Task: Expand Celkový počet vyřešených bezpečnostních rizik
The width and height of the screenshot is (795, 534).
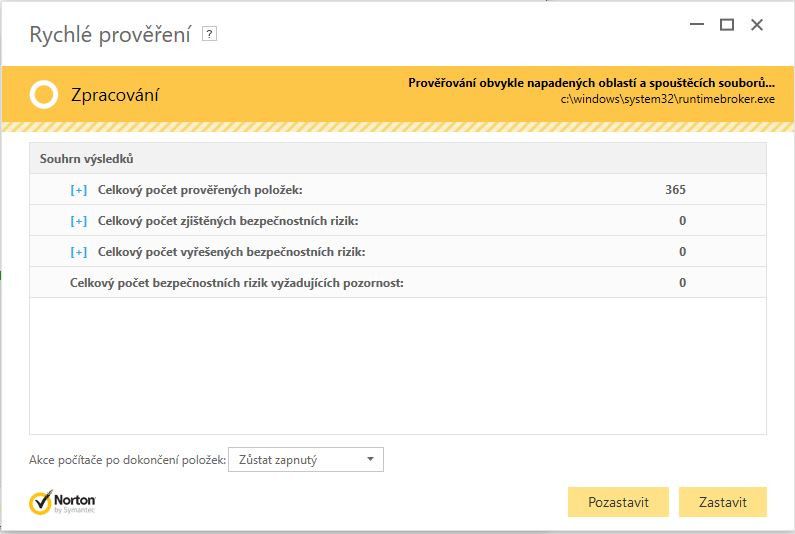Action: pos(79,252)
